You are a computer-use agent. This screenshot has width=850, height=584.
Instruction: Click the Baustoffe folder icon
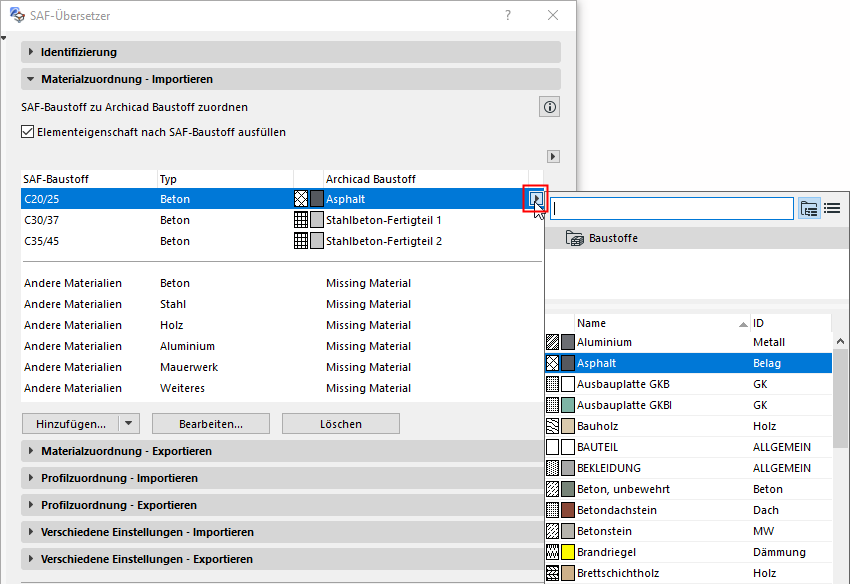(575, 238)
